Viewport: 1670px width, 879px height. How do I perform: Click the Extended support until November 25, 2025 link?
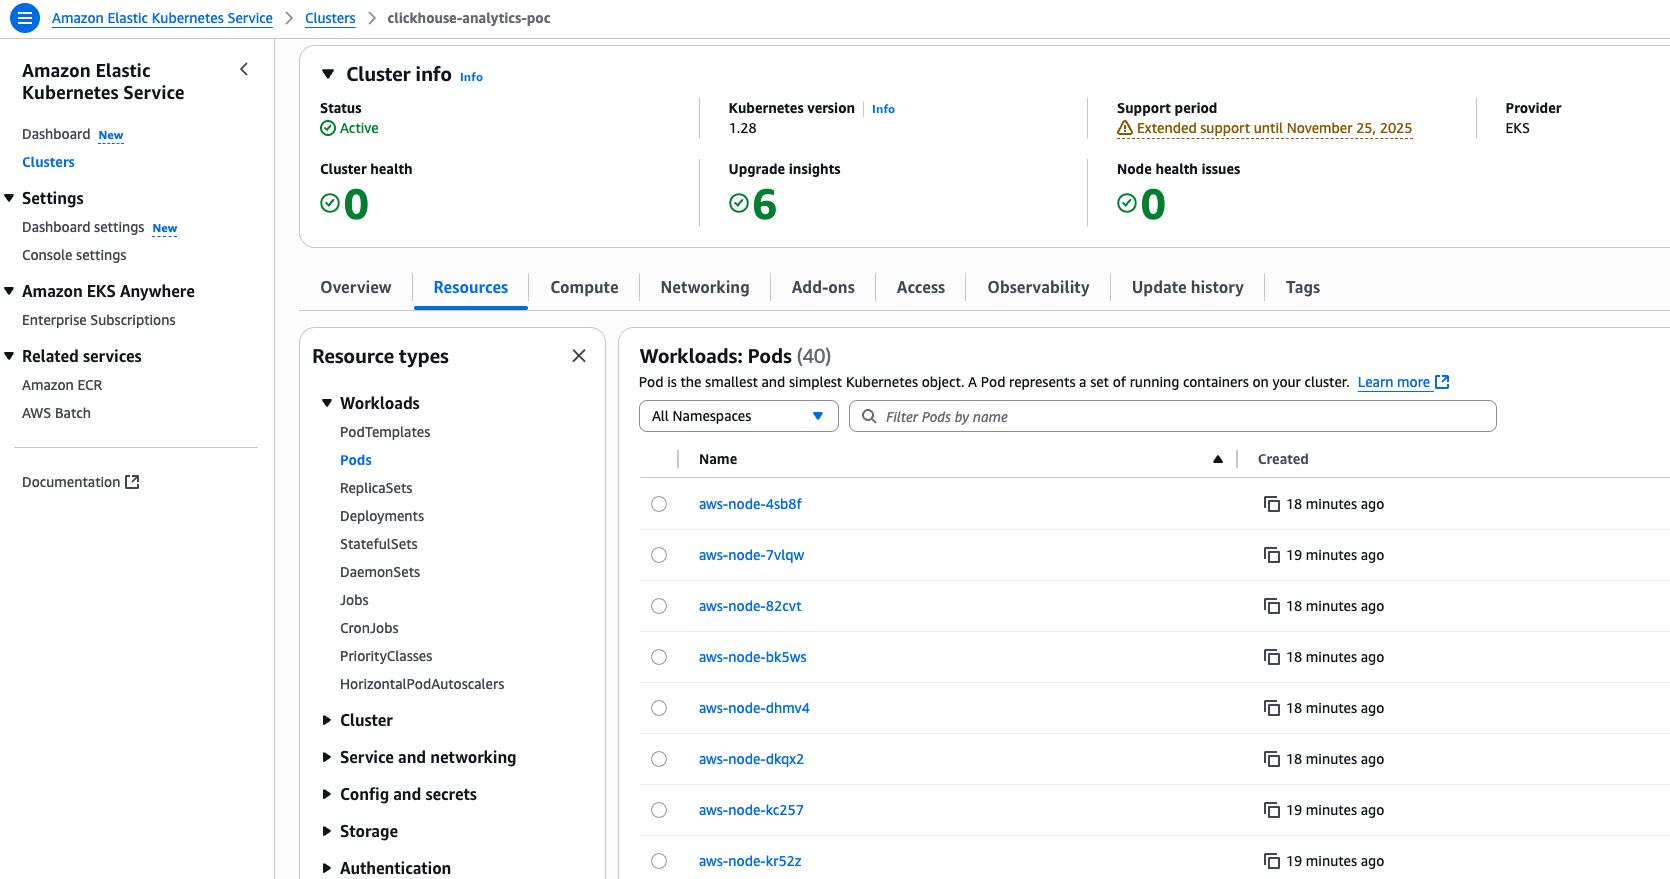tap(1274, 128)
